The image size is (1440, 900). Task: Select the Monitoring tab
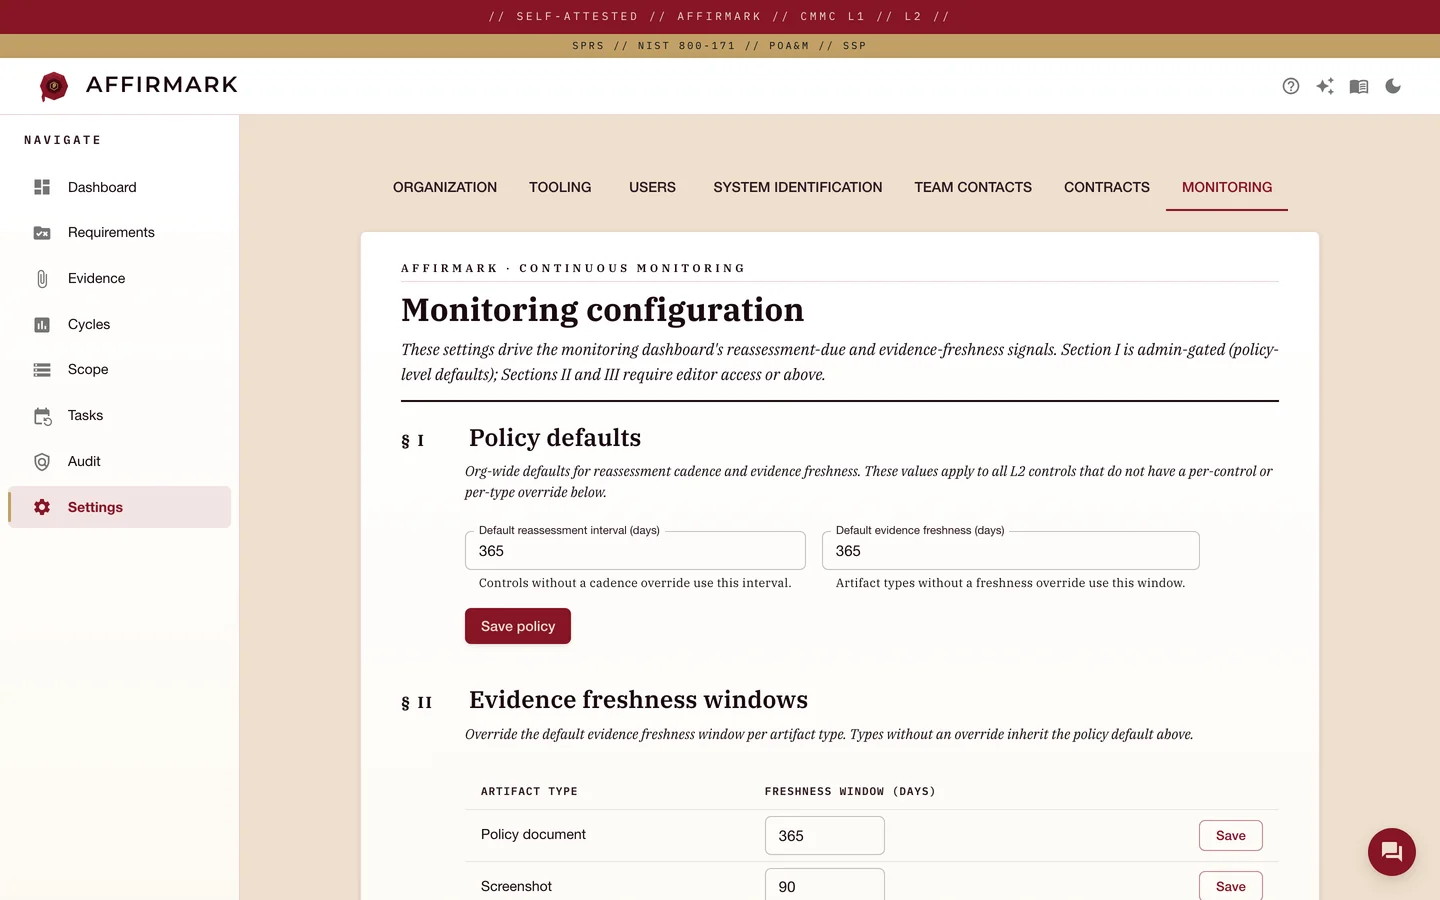click(1227, 187)
